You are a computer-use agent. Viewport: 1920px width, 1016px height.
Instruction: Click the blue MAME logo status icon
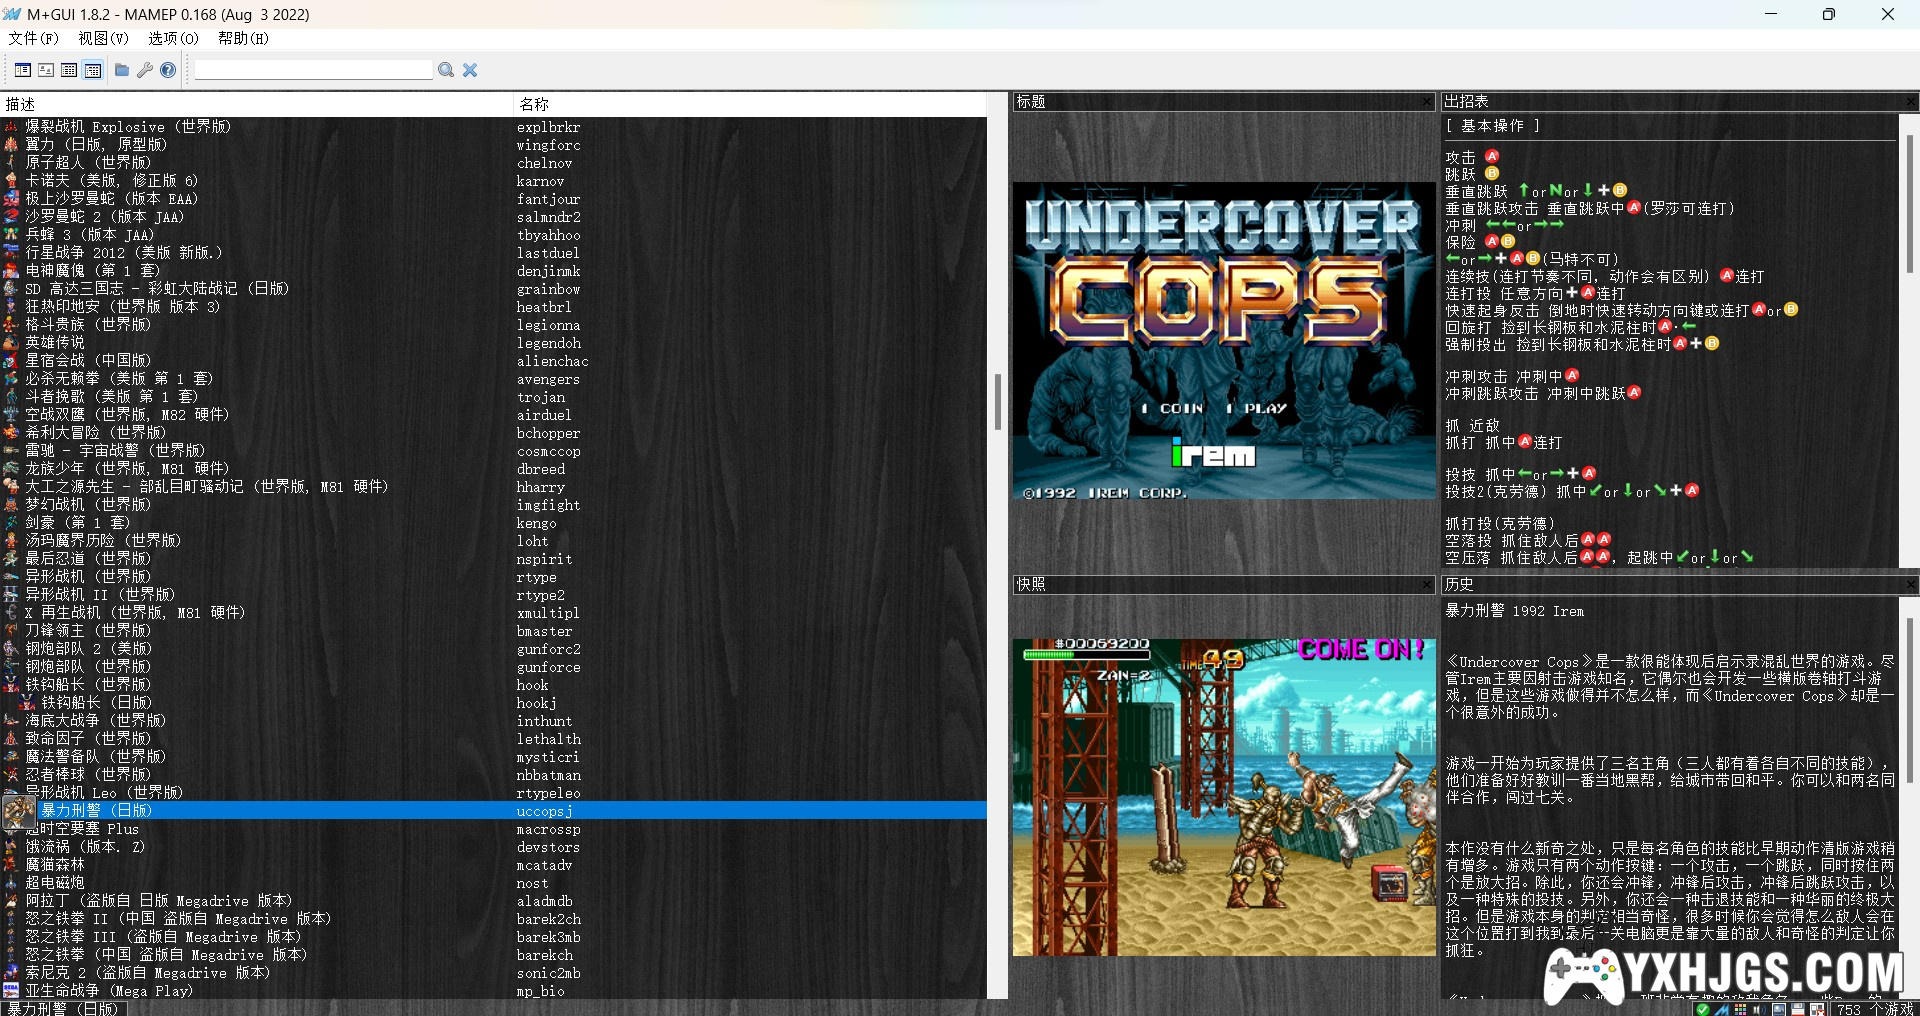click(1722, 1009)
